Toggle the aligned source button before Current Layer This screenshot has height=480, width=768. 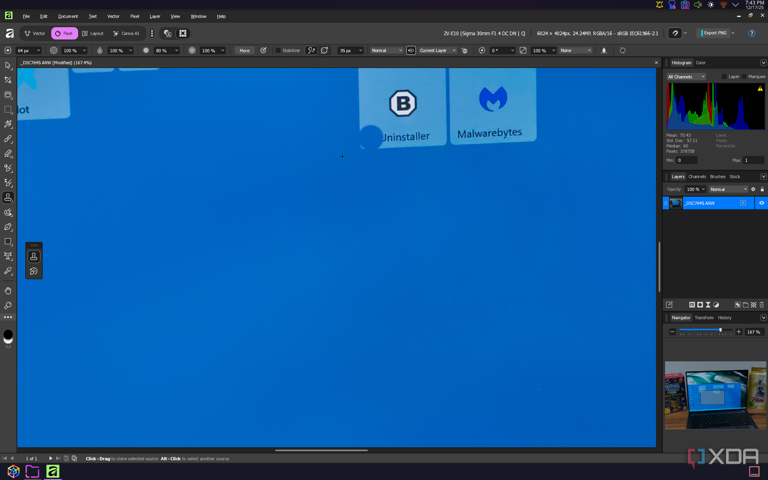pyautogui.click(x=411, y=50)
